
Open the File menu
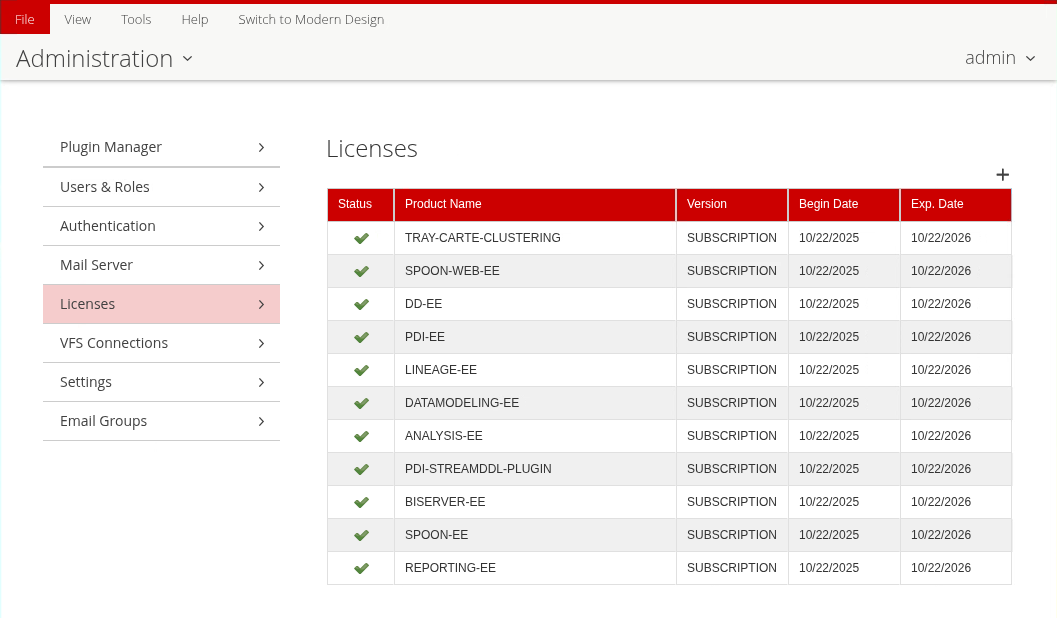(x=25, y=19)
